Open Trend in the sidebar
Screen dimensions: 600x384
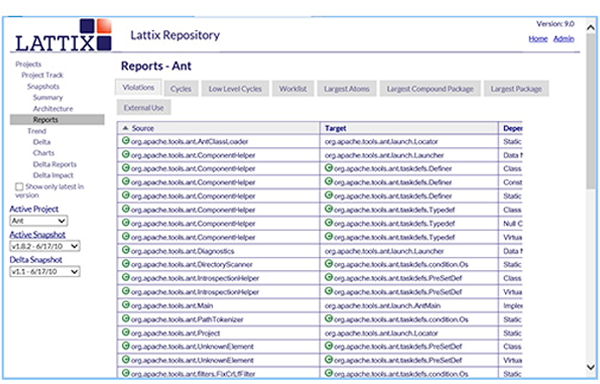pos(37,131)
